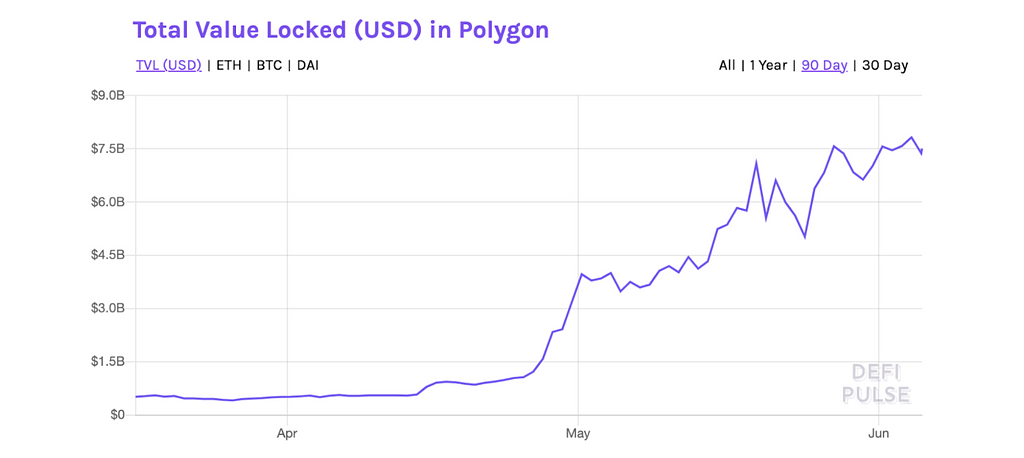The image size is (1024, 458).
Task: Click the $6.0B y-axis label
Action: coord(107,202)
